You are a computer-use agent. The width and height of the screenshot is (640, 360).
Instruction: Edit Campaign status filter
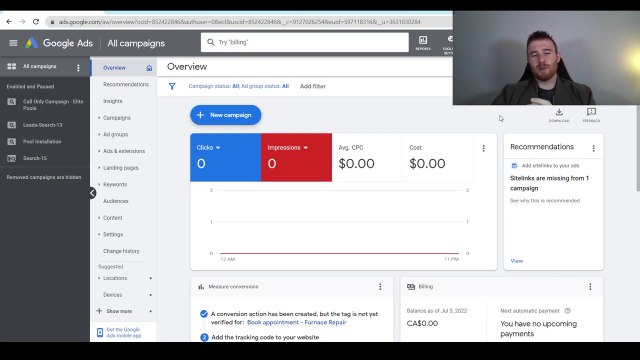click(x=238, y=86)
